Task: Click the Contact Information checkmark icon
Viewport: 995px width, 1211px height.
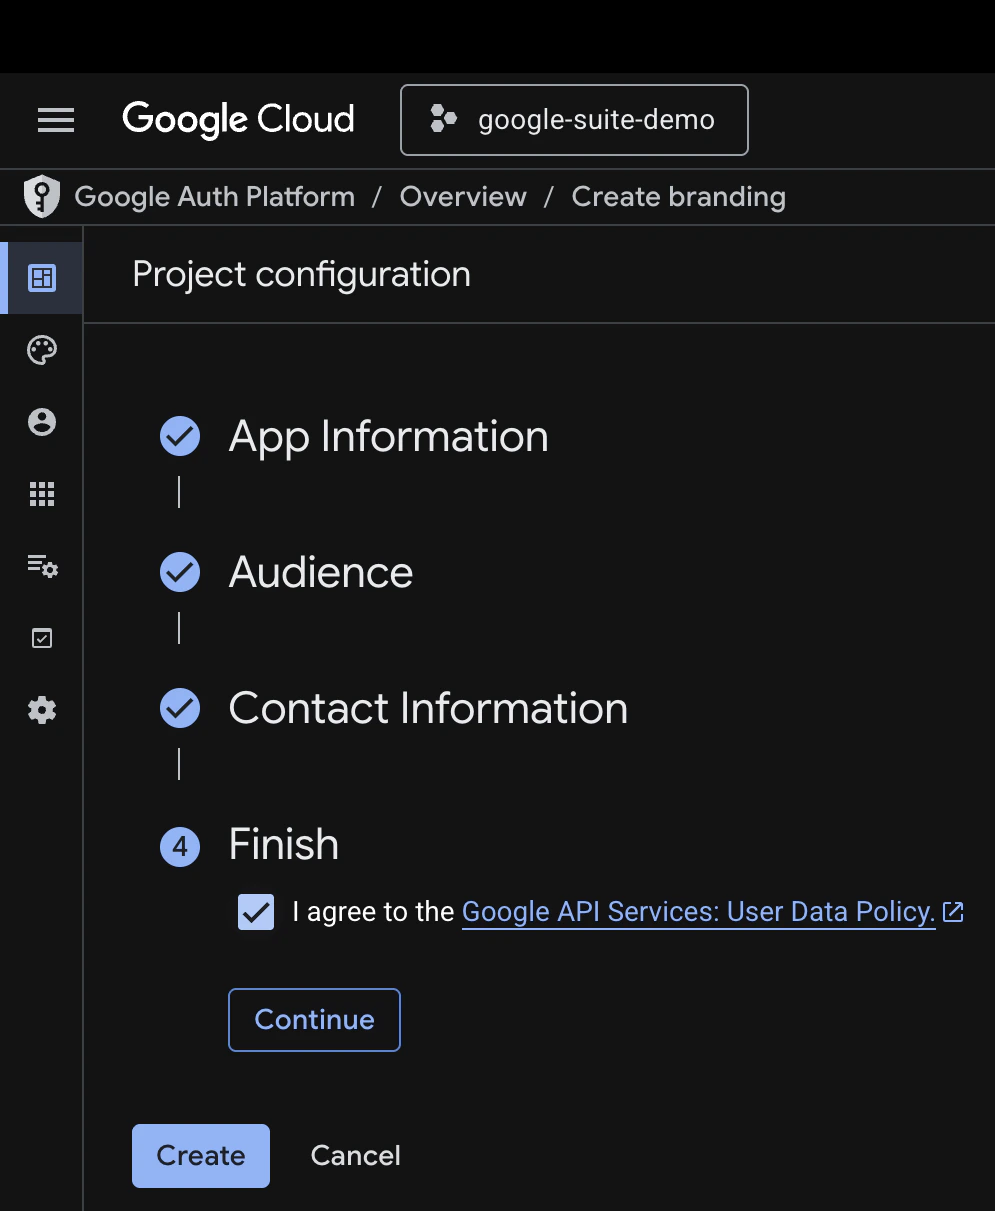Action: click(180, 708)
